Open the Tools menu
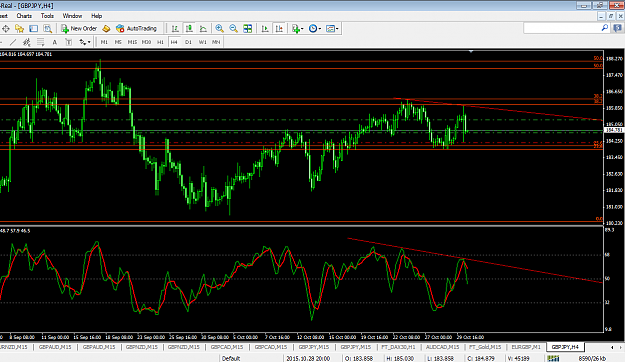625x362 pixels. pos(47,16)
